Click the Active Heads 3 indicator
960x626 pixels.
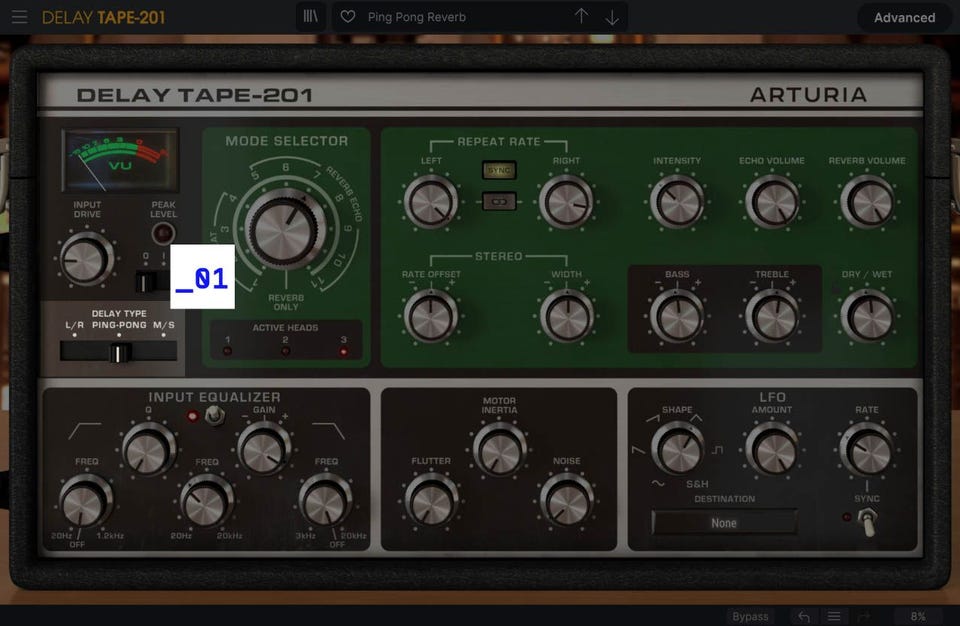click(x=343, y=352)
